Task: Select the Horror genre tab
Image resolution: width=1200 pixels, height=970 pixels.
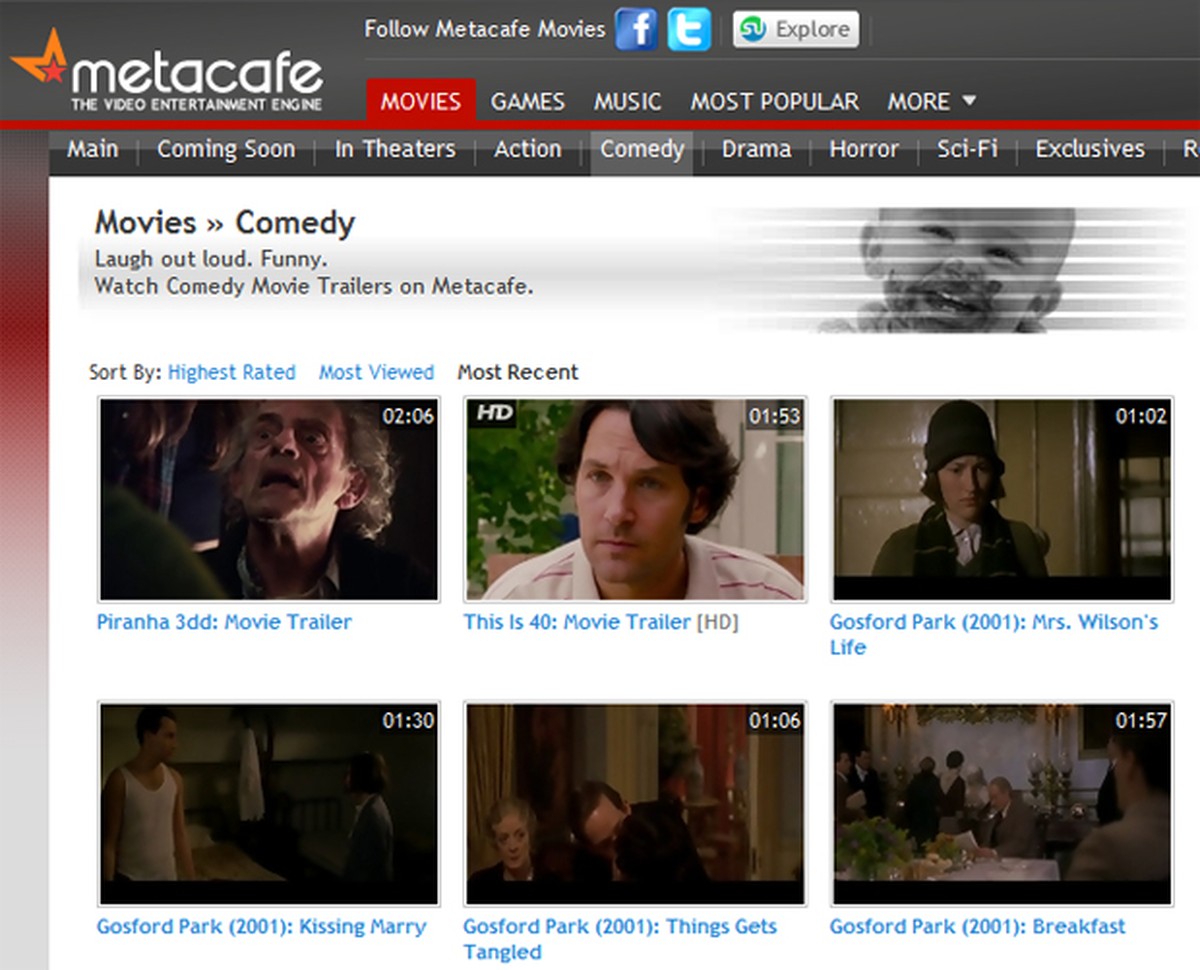Action: point(863,149)
